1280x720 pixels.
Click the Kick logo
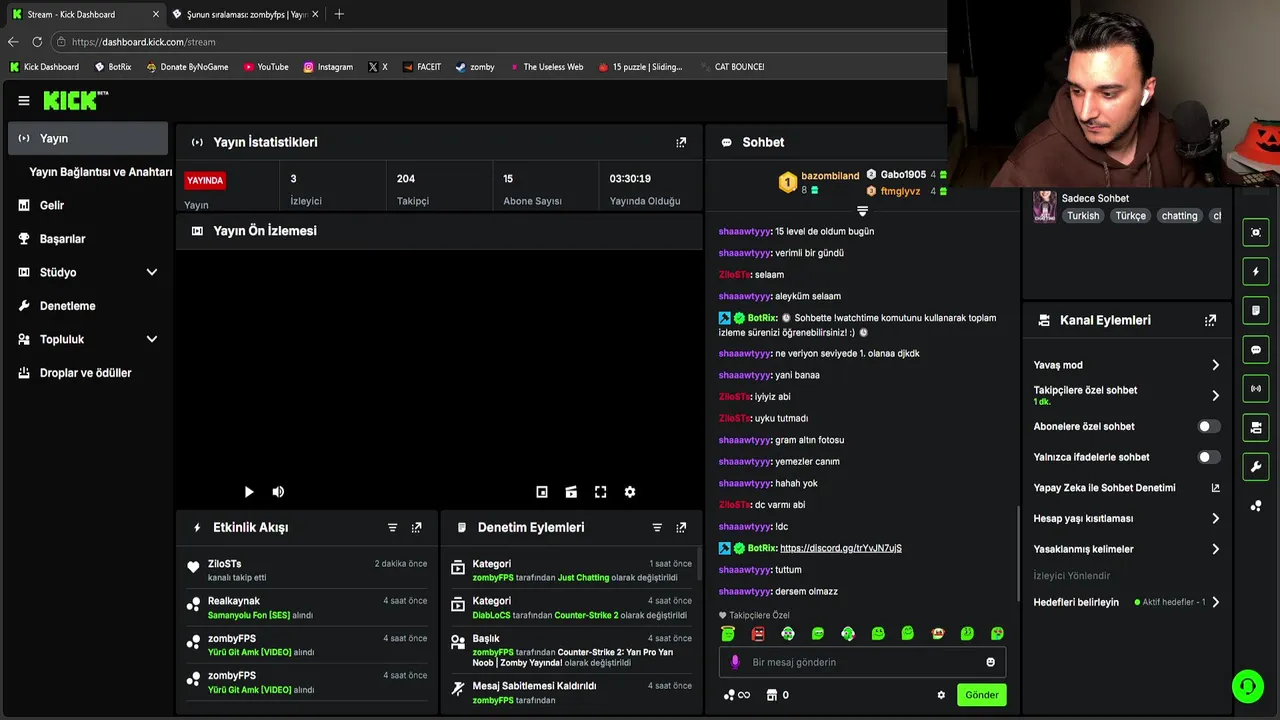(x=75, y=100)
